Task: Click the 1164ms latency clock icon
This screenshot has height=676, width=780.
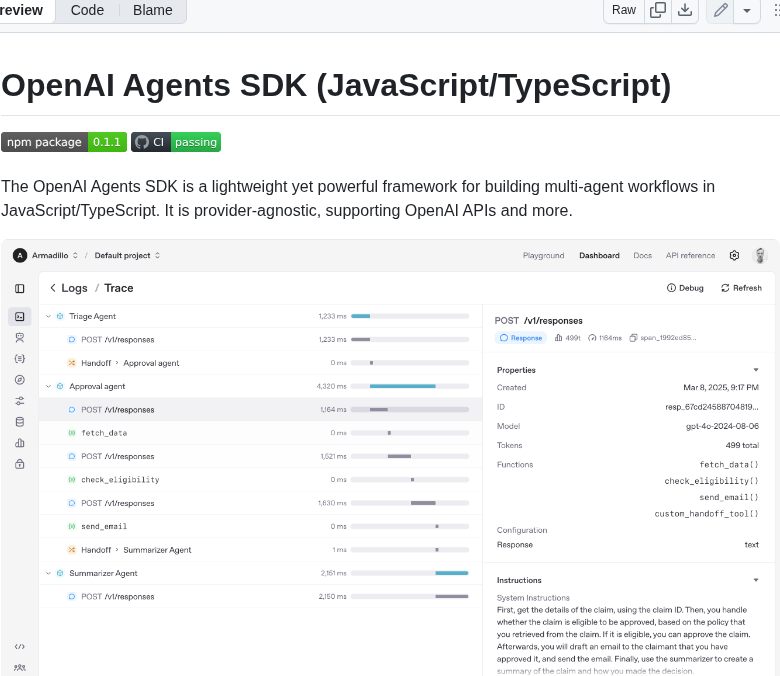Action: [x=591, y=338]
